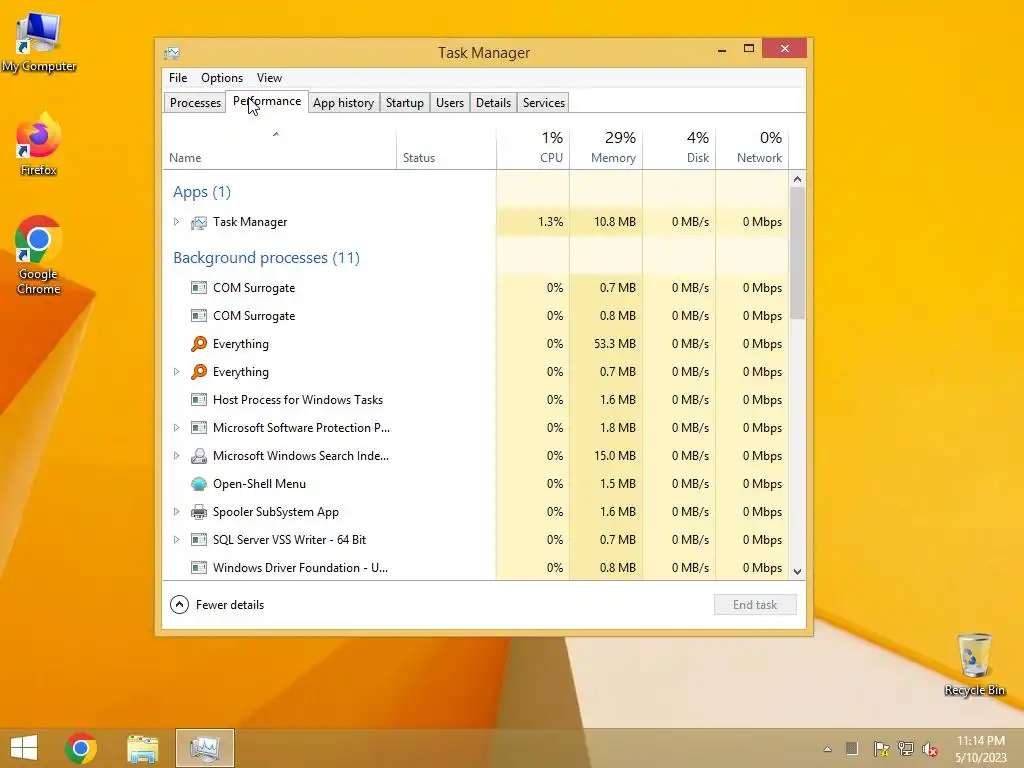Image resolution: width=1024 pixels, height=768 pixels.
Task: Sort by the Name column header
Action: [x=280, y=148]
